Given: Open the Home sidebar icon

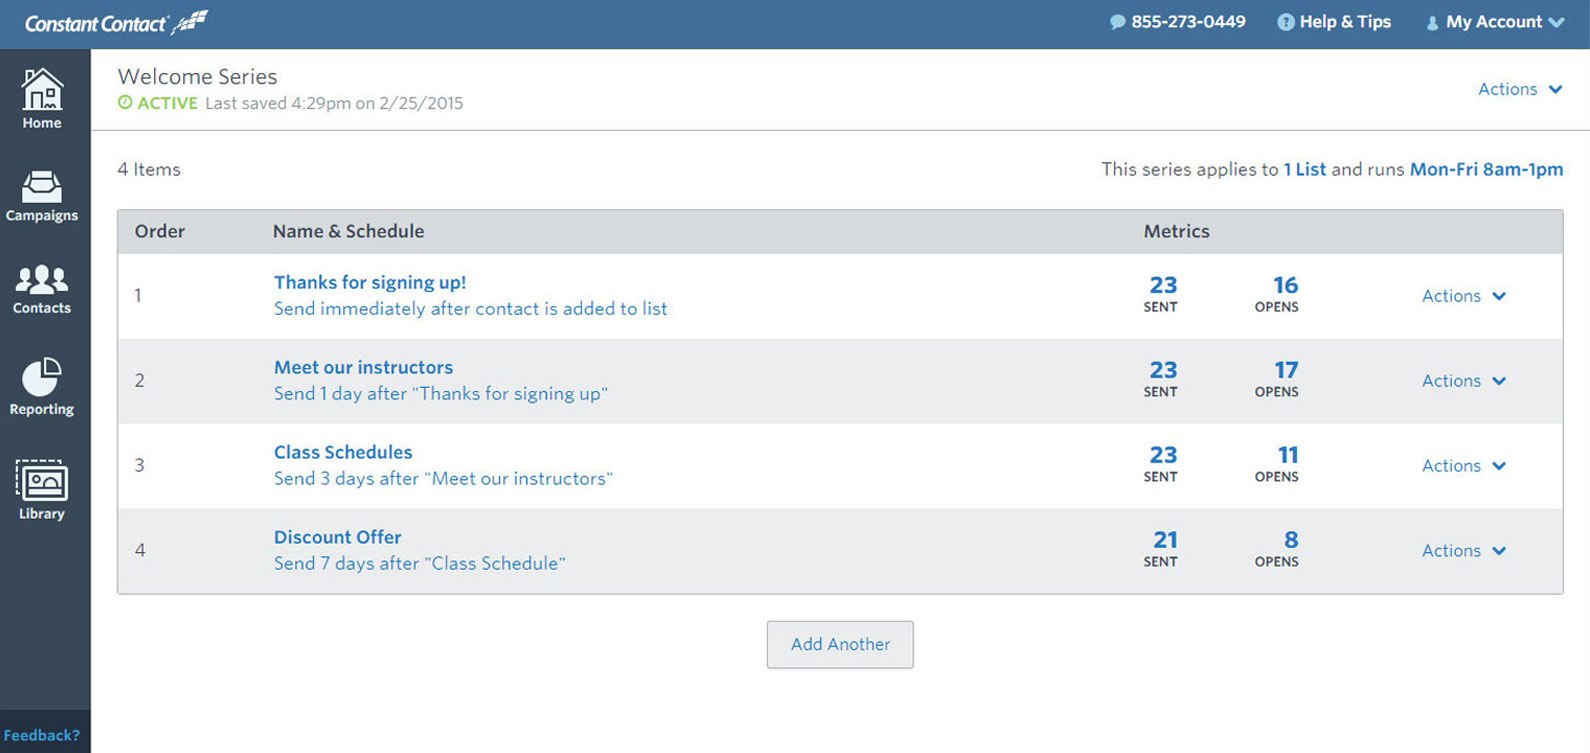Looking at the screenshot, I should click(x=42, y=89).
